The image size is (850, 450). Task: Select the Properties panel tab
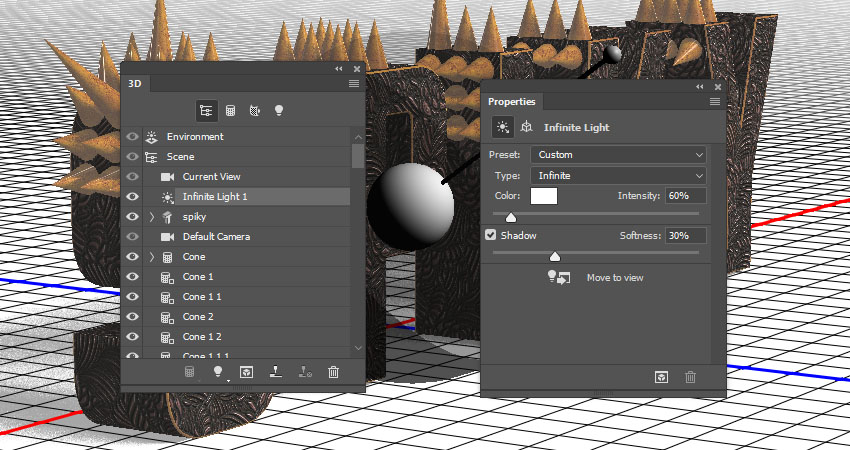(511, 101)
